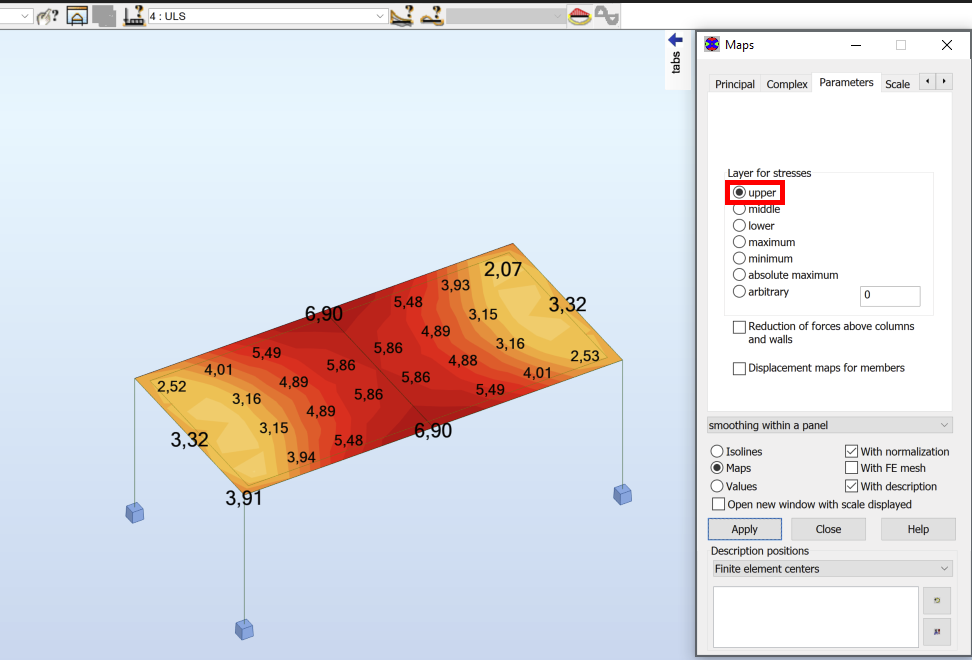Switch to the Principal tab

pos(734,84)
